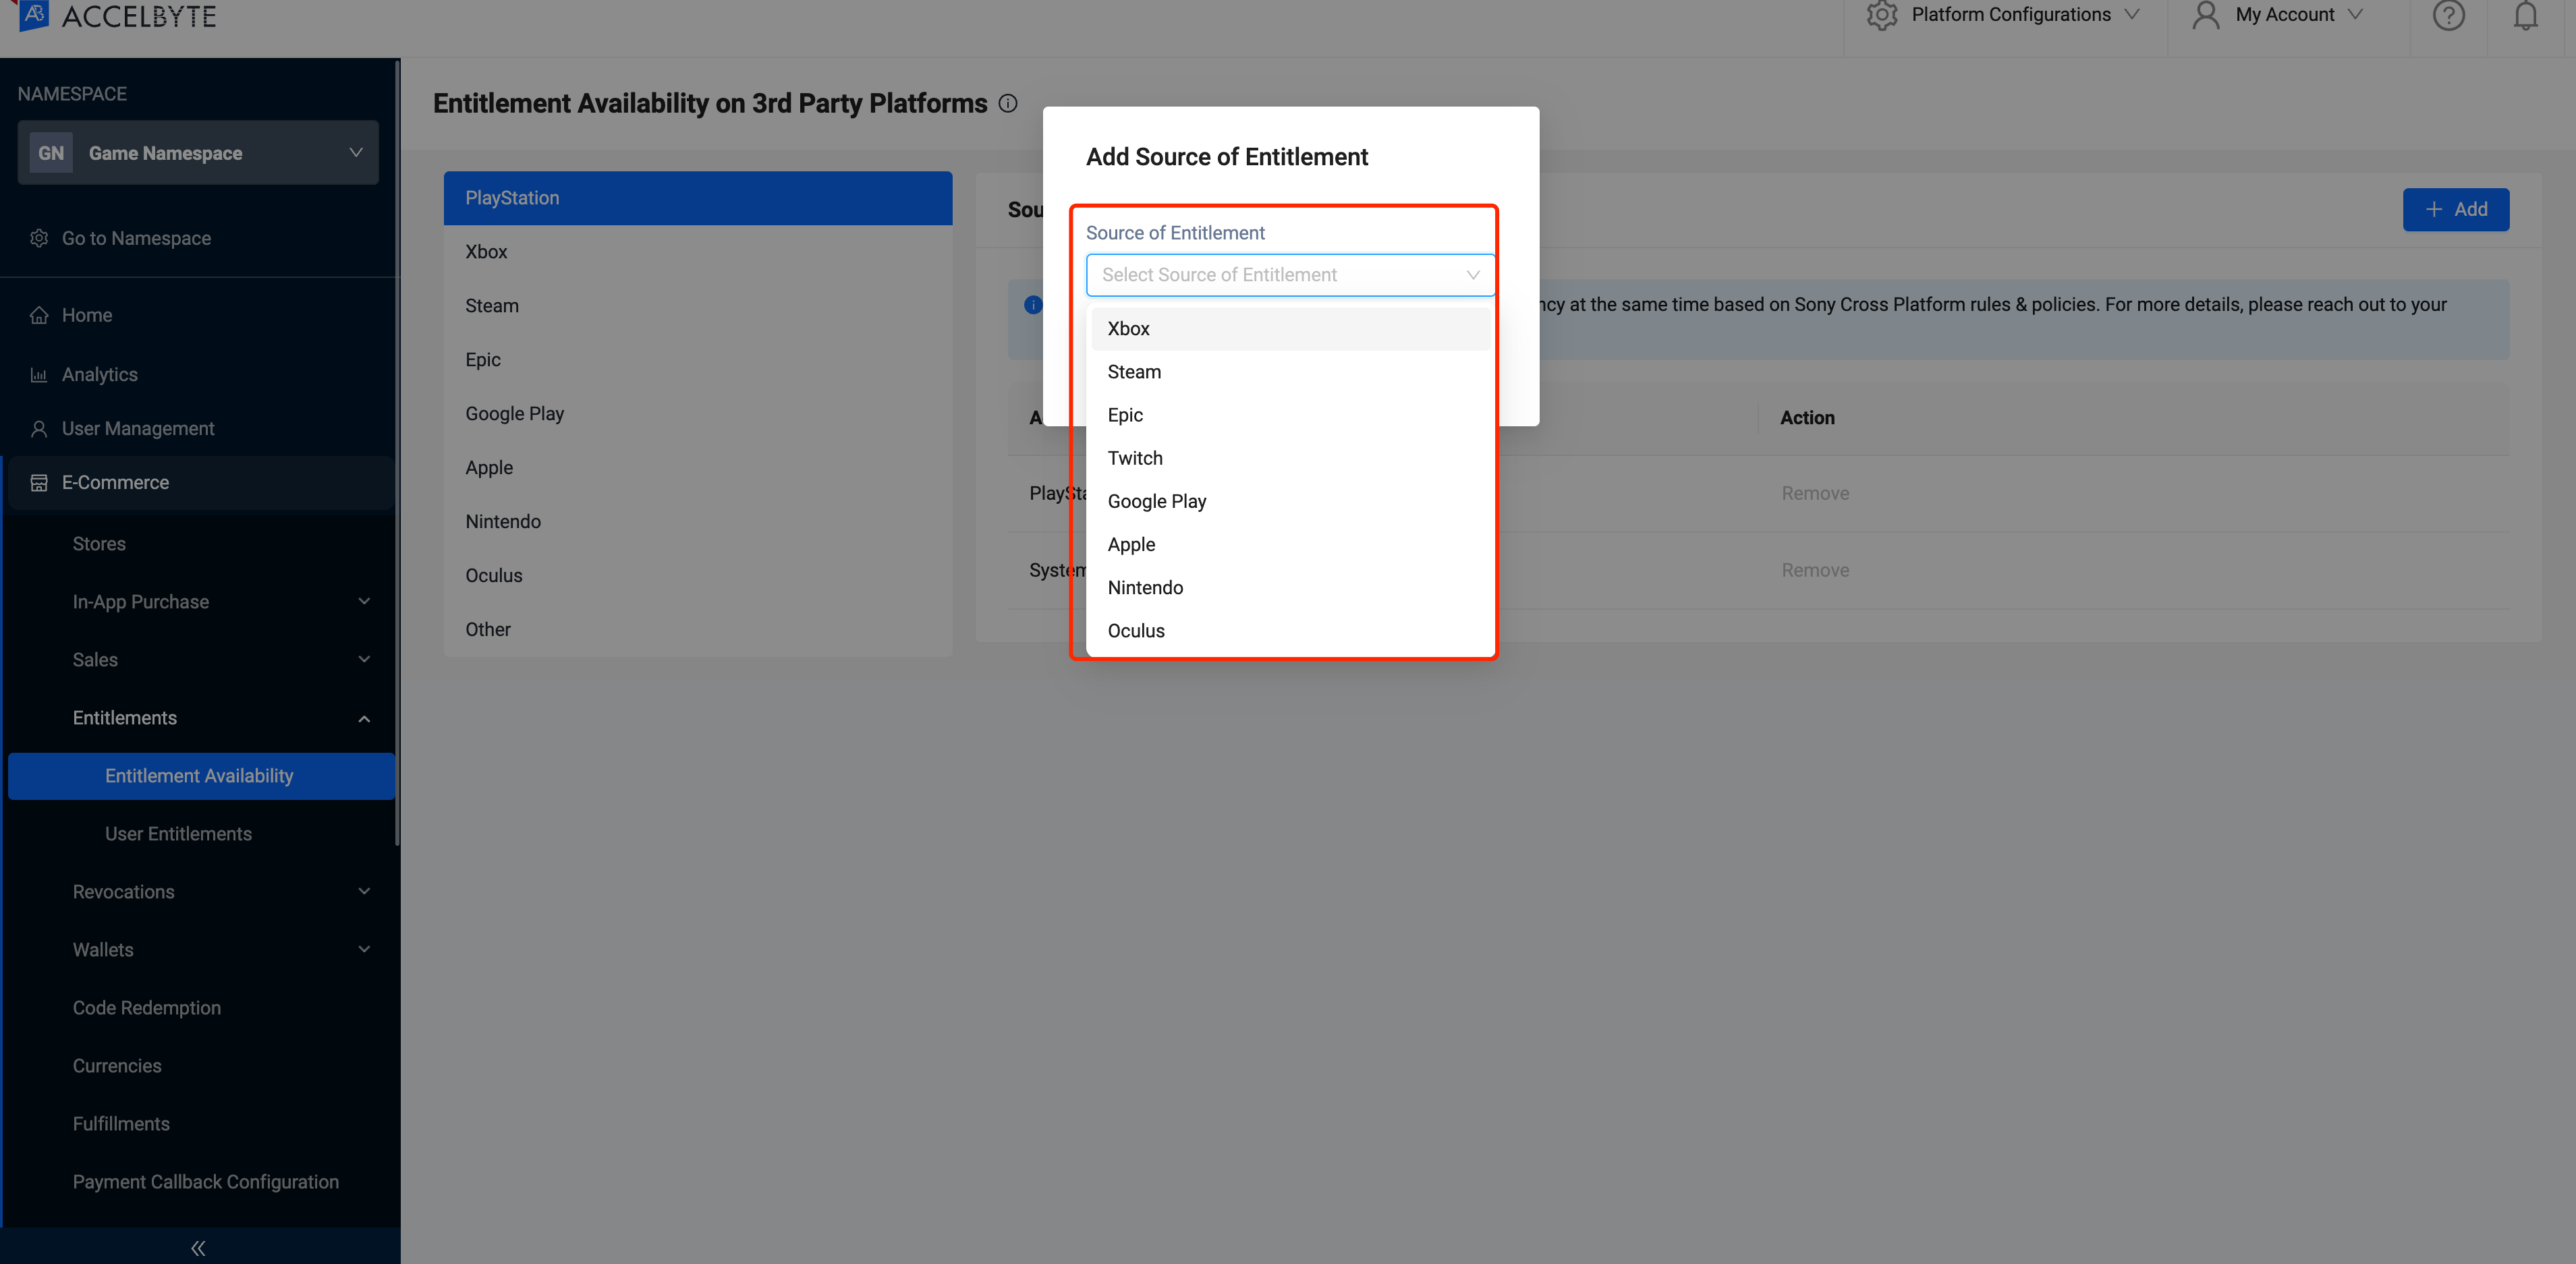The image size is (2576, 1264).
Task: Click the blue Add button
Action: click(2455, 210)
